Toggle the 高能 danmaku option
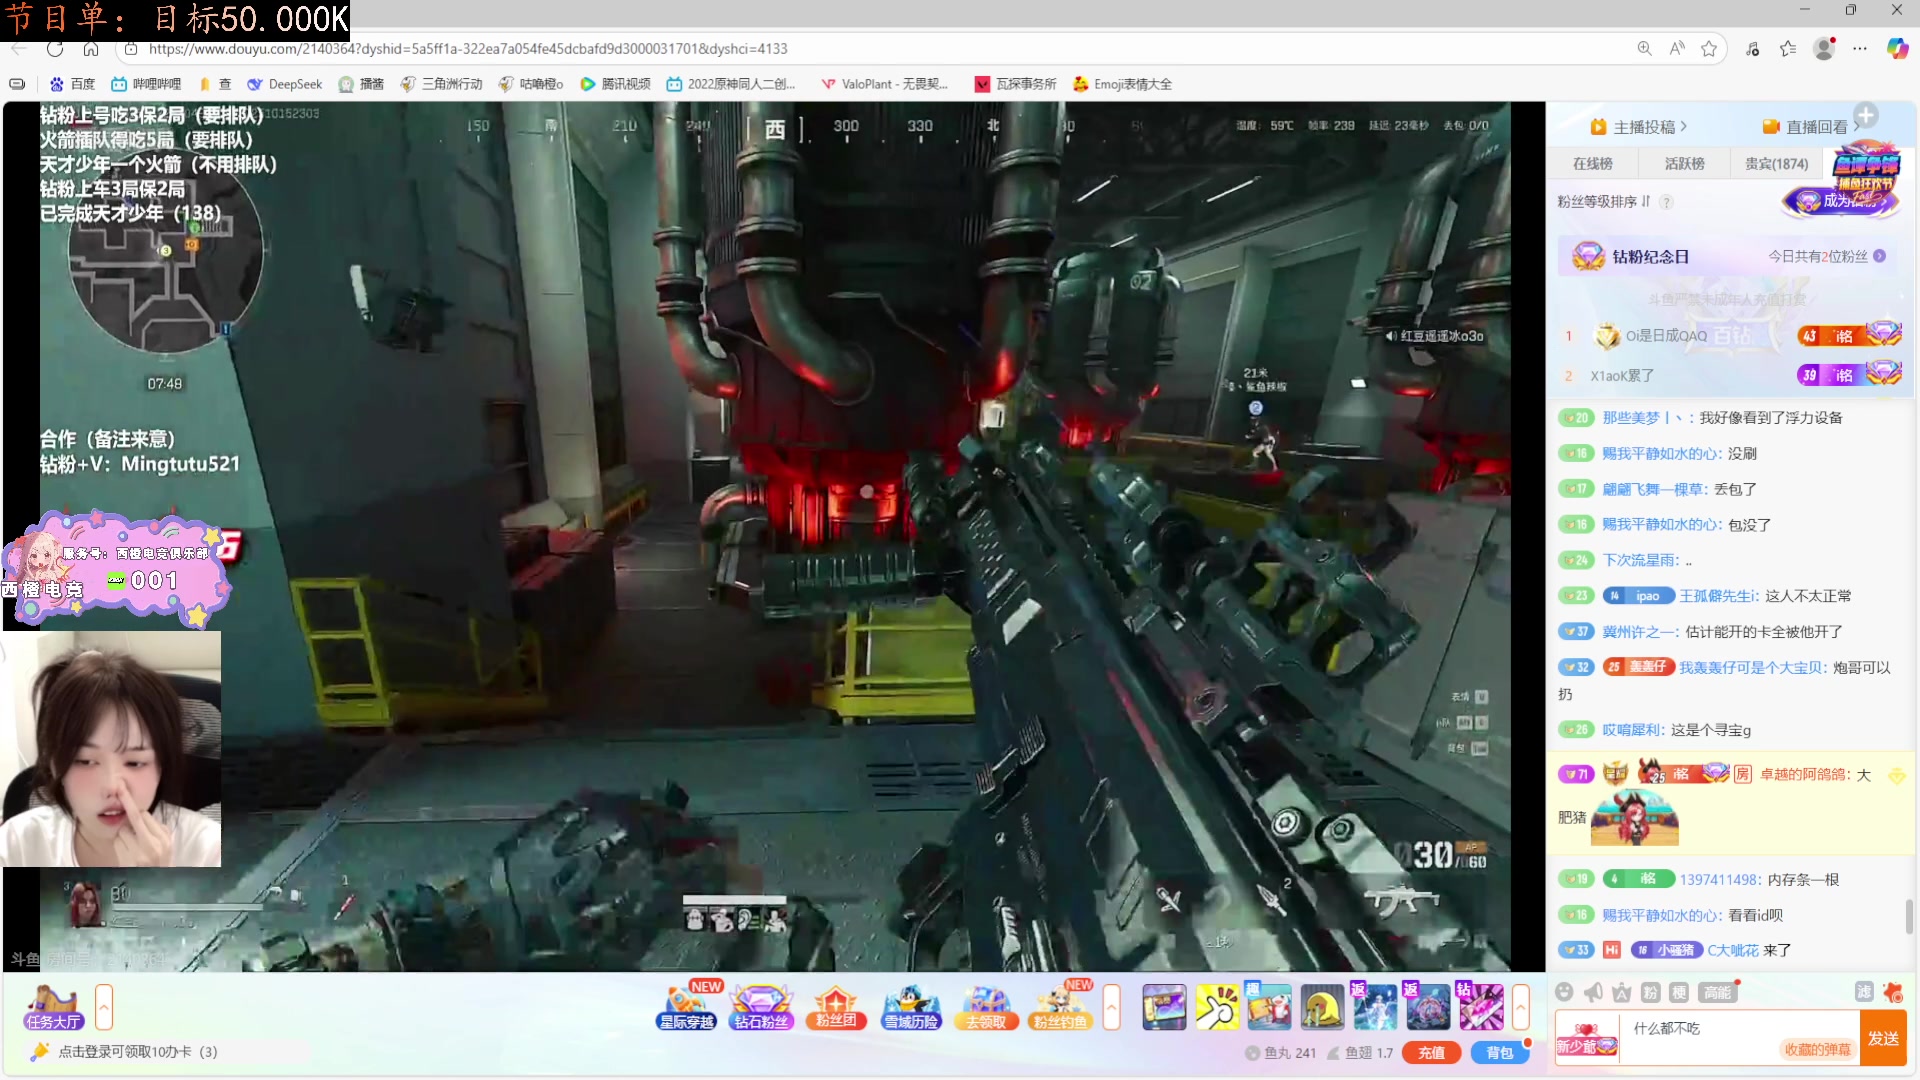 [x=1717, y=992]
